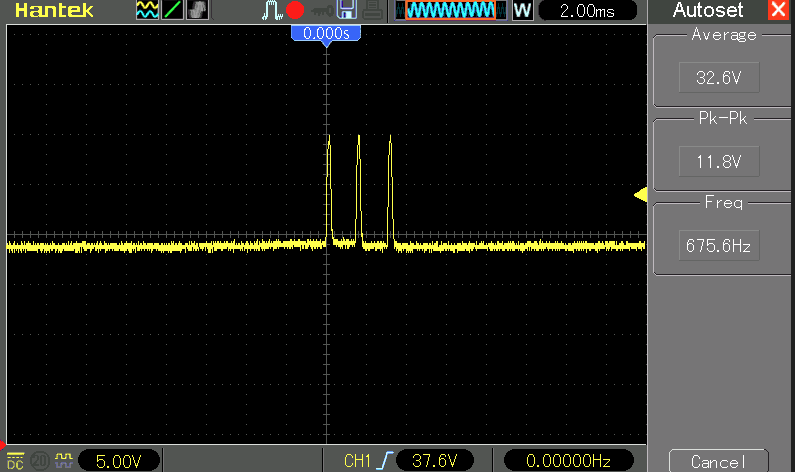This screenshot has width=795, height=472.
Task: Click the red record/stop indicator
Action: [x=295, y=11]
